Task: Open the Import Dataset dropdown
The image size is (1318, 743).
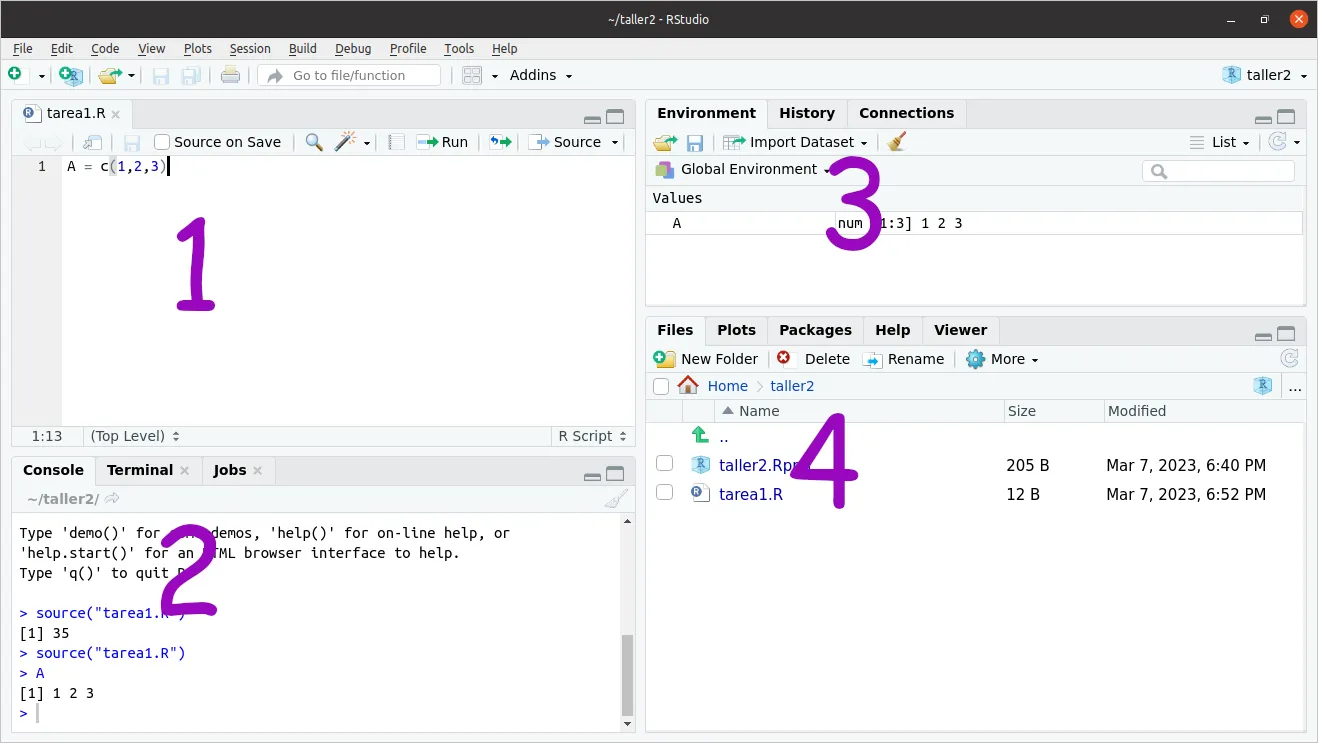Action: pos(796,142)
